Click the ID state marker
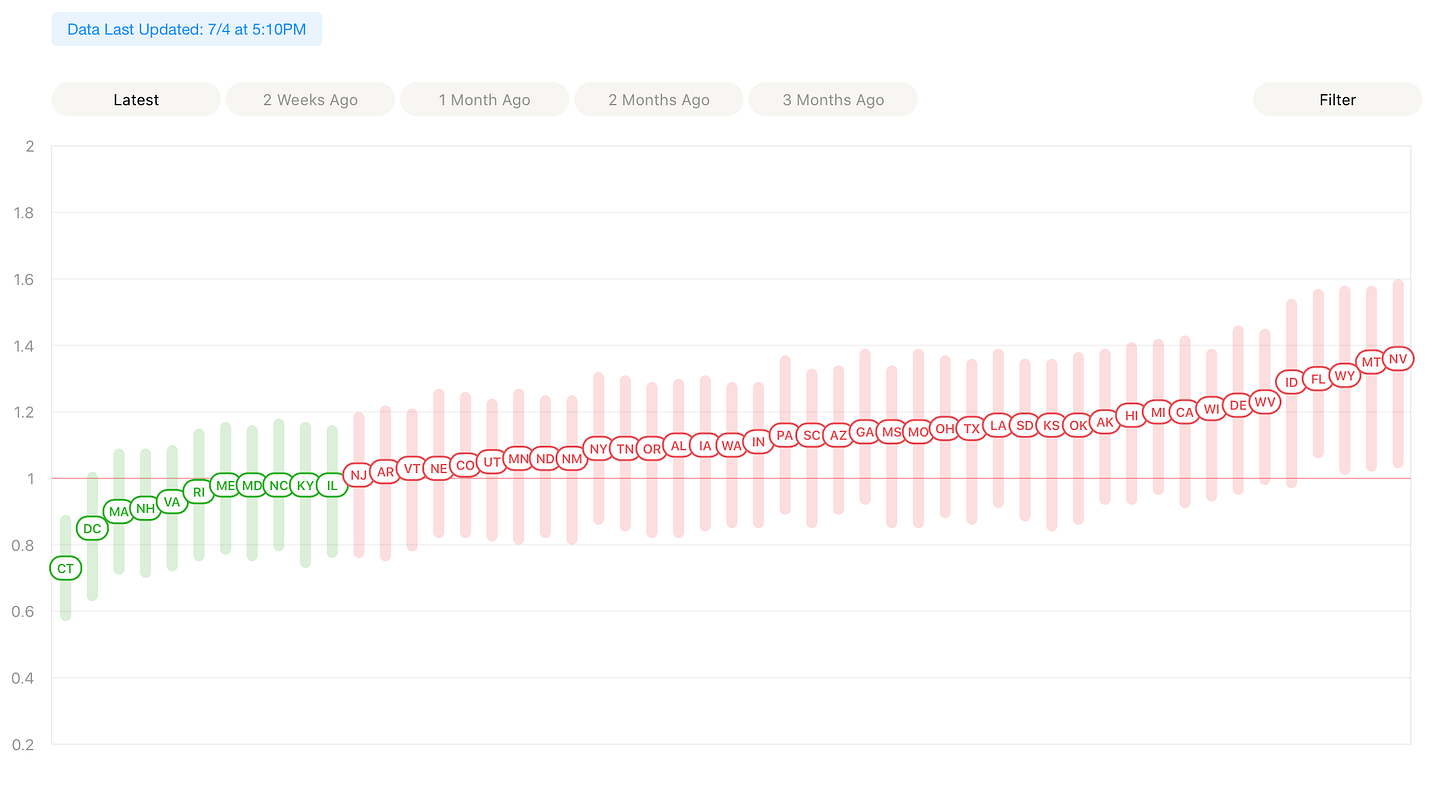1456x796 pixels. 1291,381
